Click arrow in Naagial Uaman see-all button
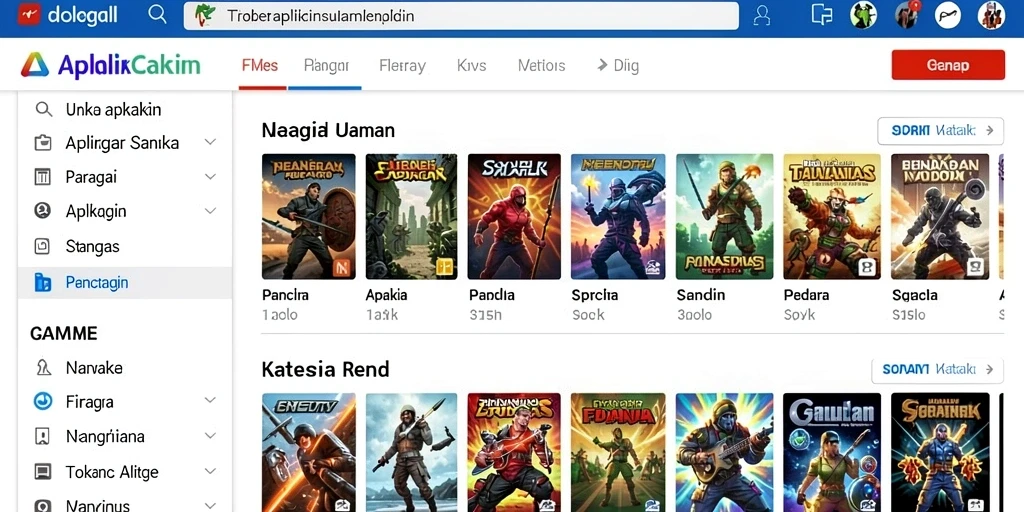Image resolution: width=1024 pixels, height=512 pixels. [990, 131]
